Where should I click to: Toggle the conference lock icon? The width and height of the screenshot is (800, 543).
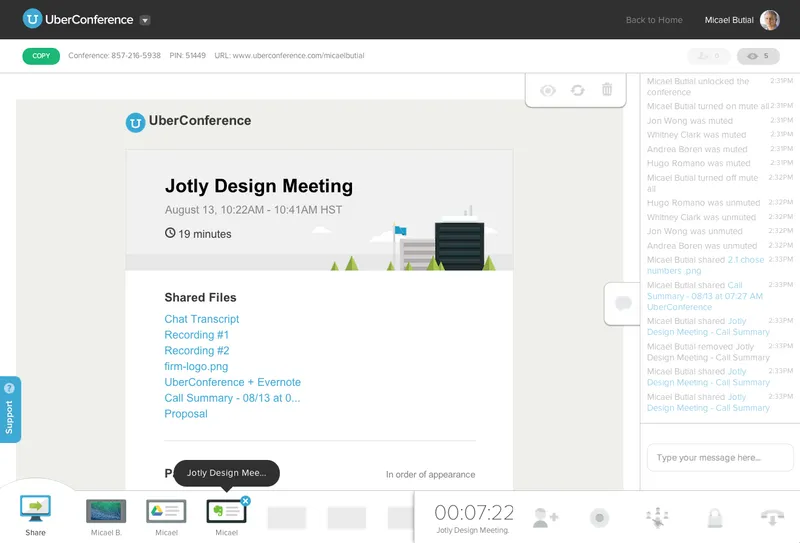click(x=715, y=517)
